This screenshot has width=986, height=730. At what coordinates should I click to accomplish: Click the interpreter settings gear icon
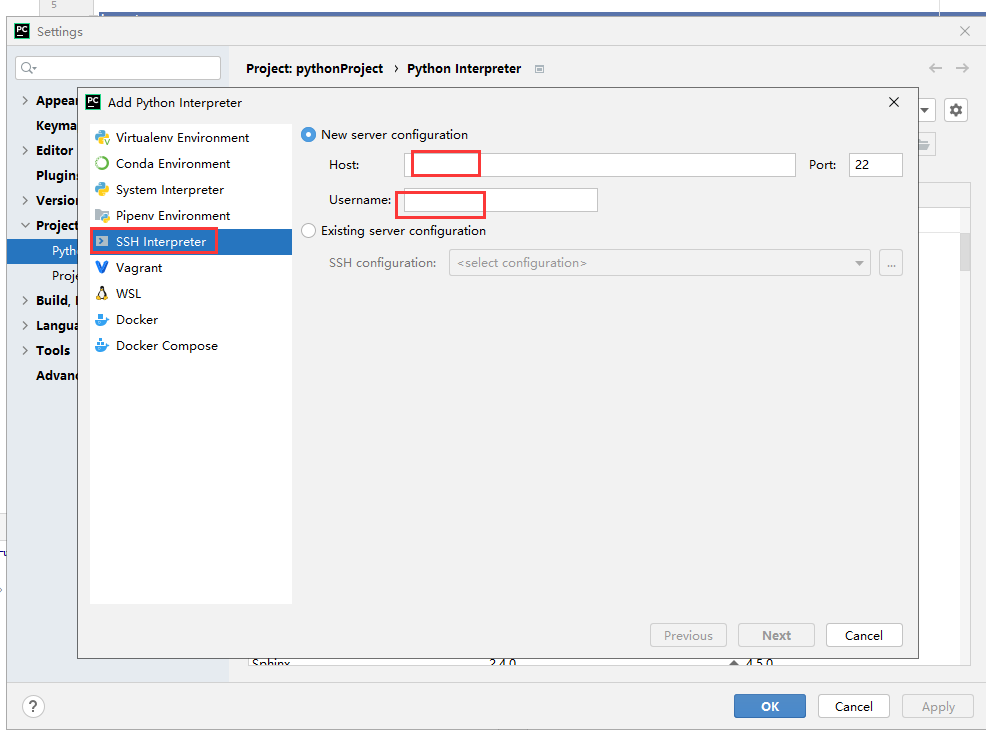point(955,110)
